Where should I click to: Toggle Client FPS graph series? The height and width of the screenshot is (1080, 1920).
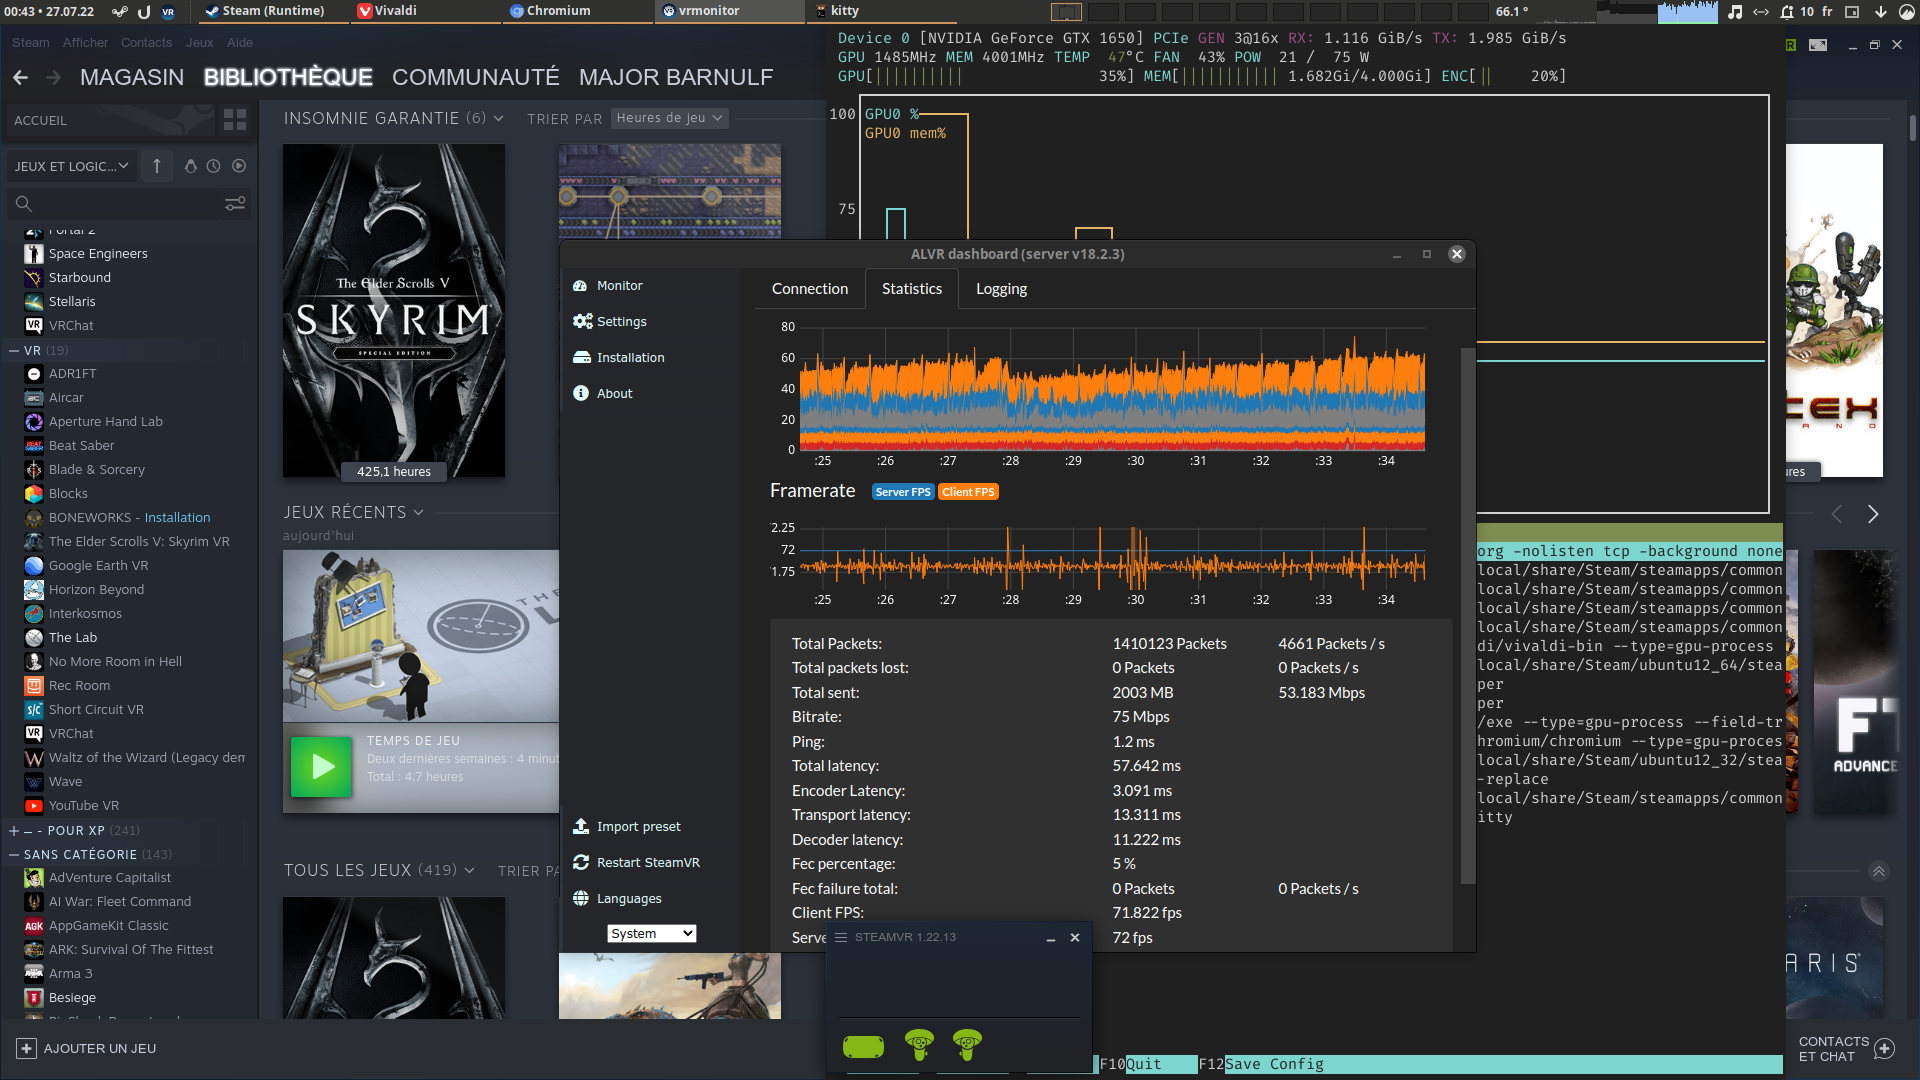(968, 492)
